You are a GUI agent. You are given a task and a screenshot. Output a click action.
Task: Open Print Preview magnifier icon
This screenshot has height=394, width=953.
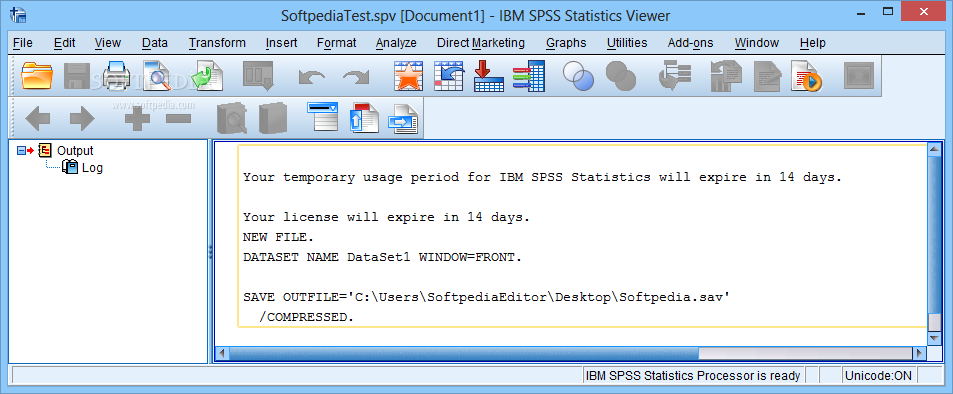click(158, 76)
